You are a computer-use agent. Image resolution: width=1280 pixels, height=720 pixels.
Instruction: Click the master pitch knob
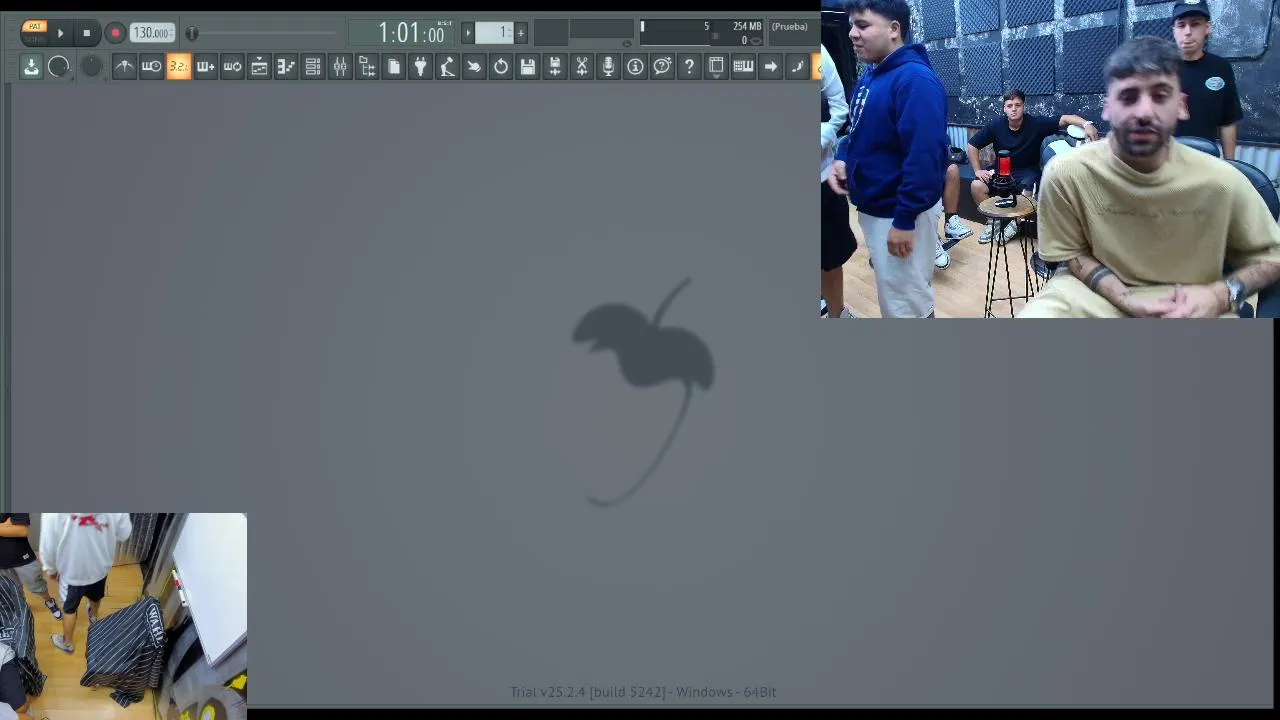coord(91,66)
